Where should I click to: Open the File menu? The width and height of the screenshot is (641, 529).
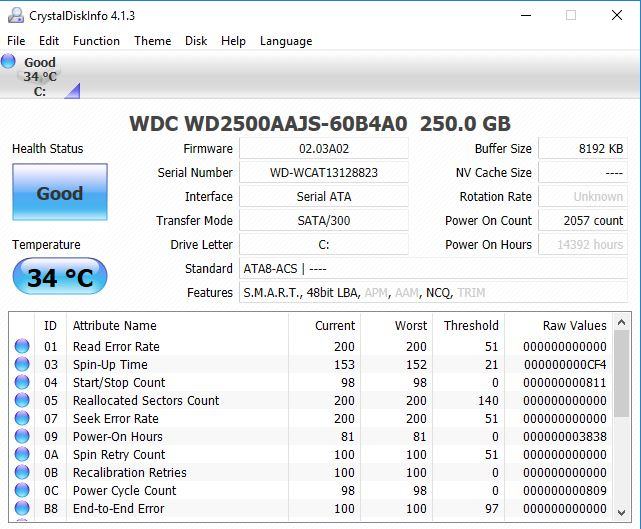[16, 41]
